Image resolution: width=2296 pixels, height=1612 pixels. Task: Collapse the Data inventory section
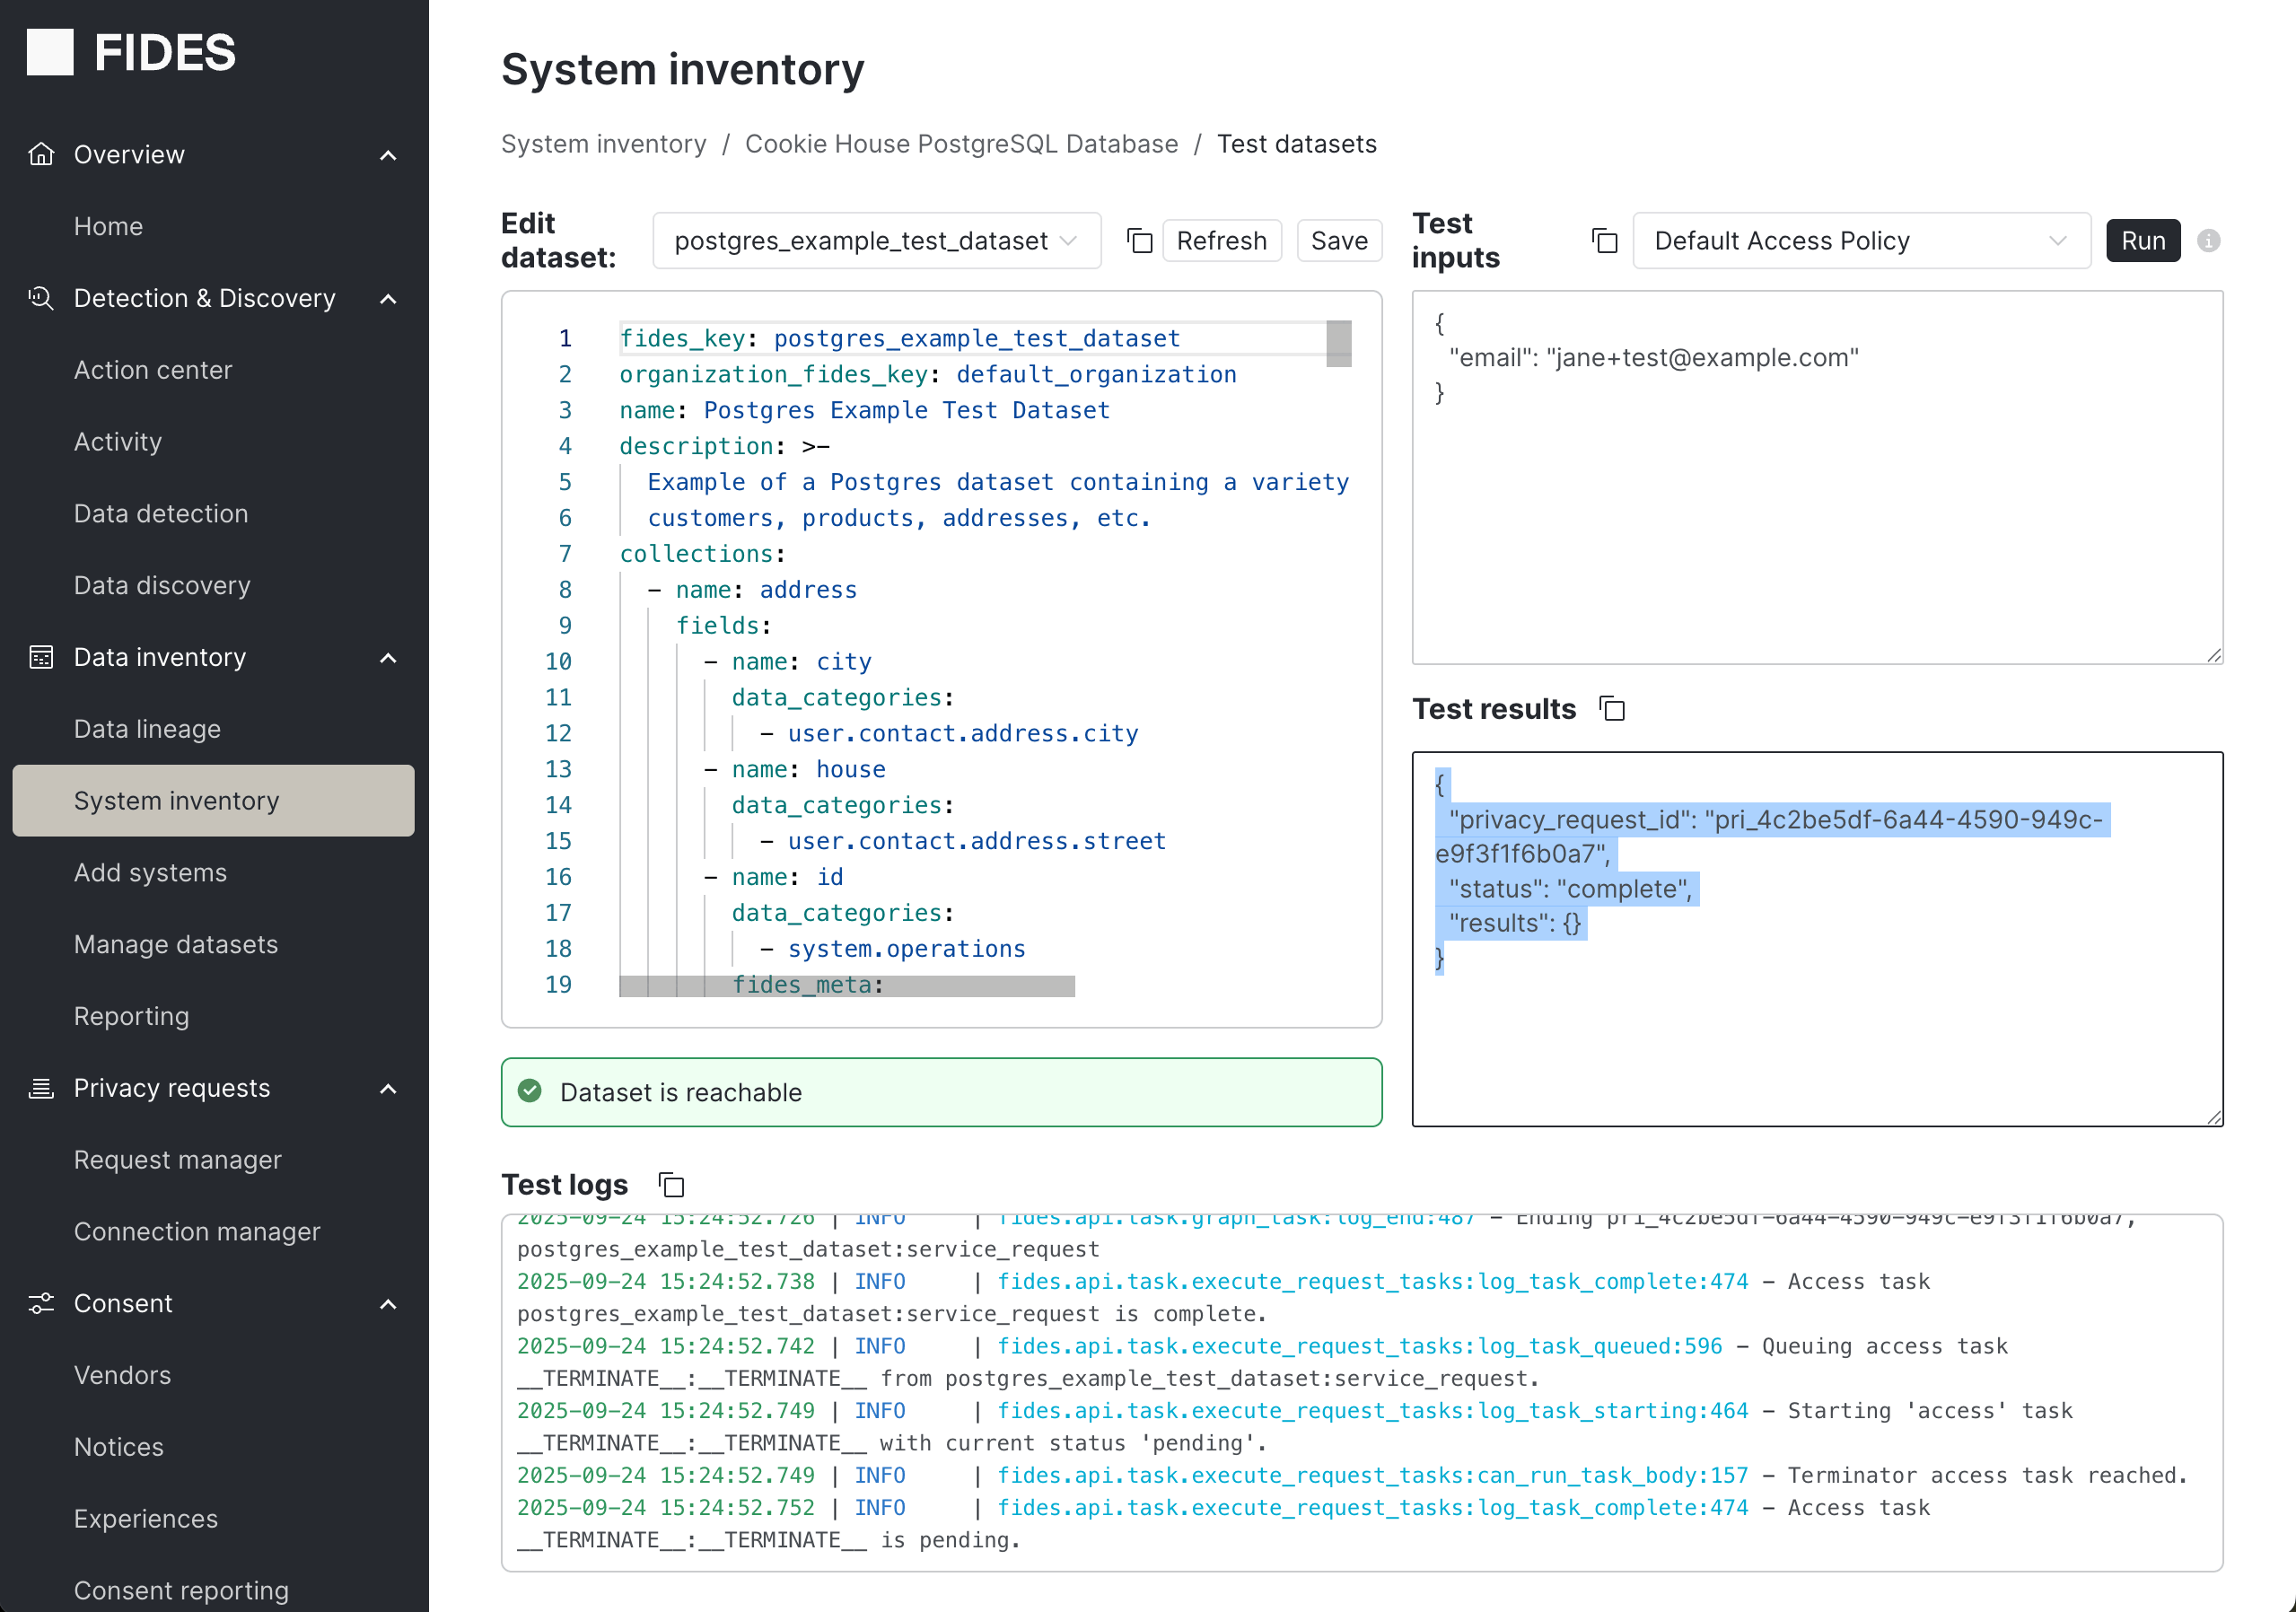point(388,658)
